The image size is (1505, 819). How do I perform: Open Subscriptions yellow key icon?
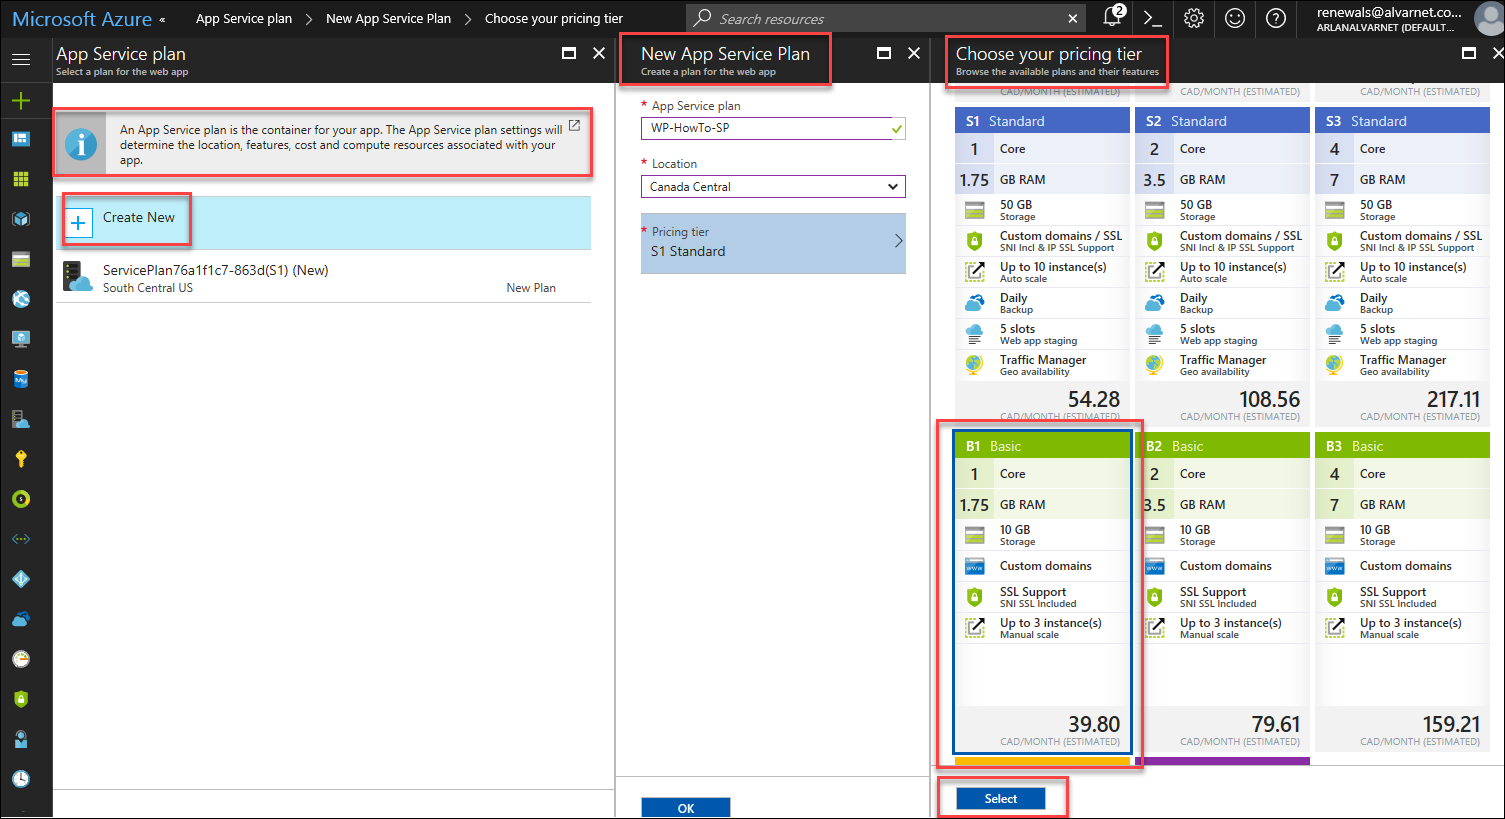click(21, 459)
